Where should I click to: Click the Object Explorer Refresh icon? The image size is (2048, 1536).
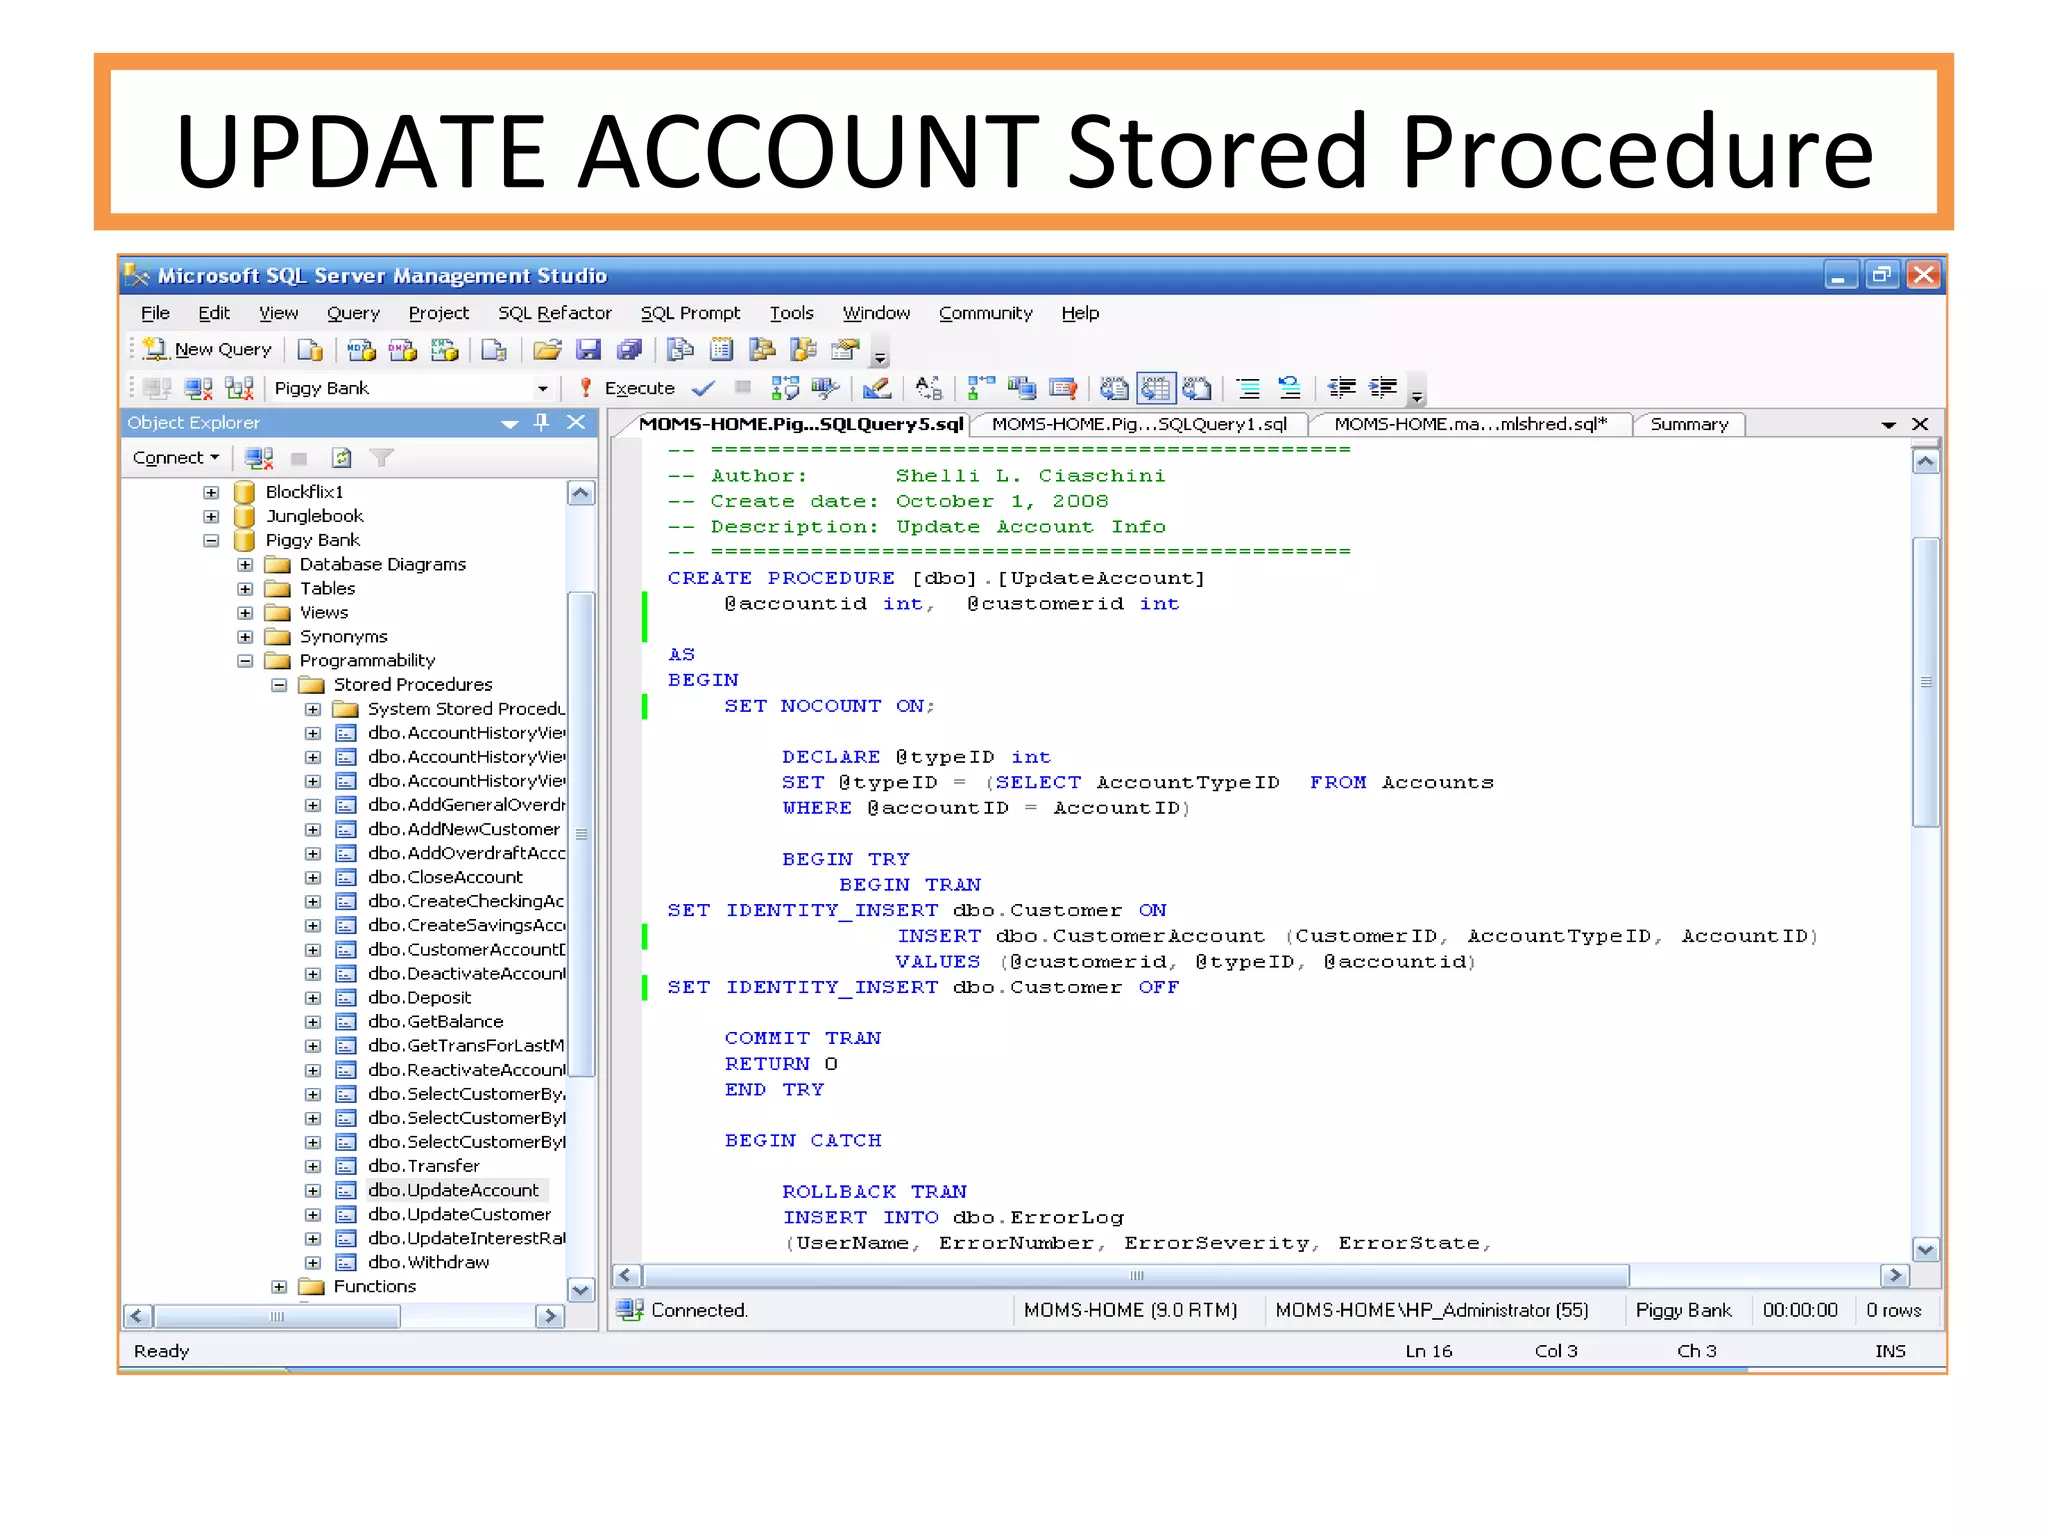point(342,458)
